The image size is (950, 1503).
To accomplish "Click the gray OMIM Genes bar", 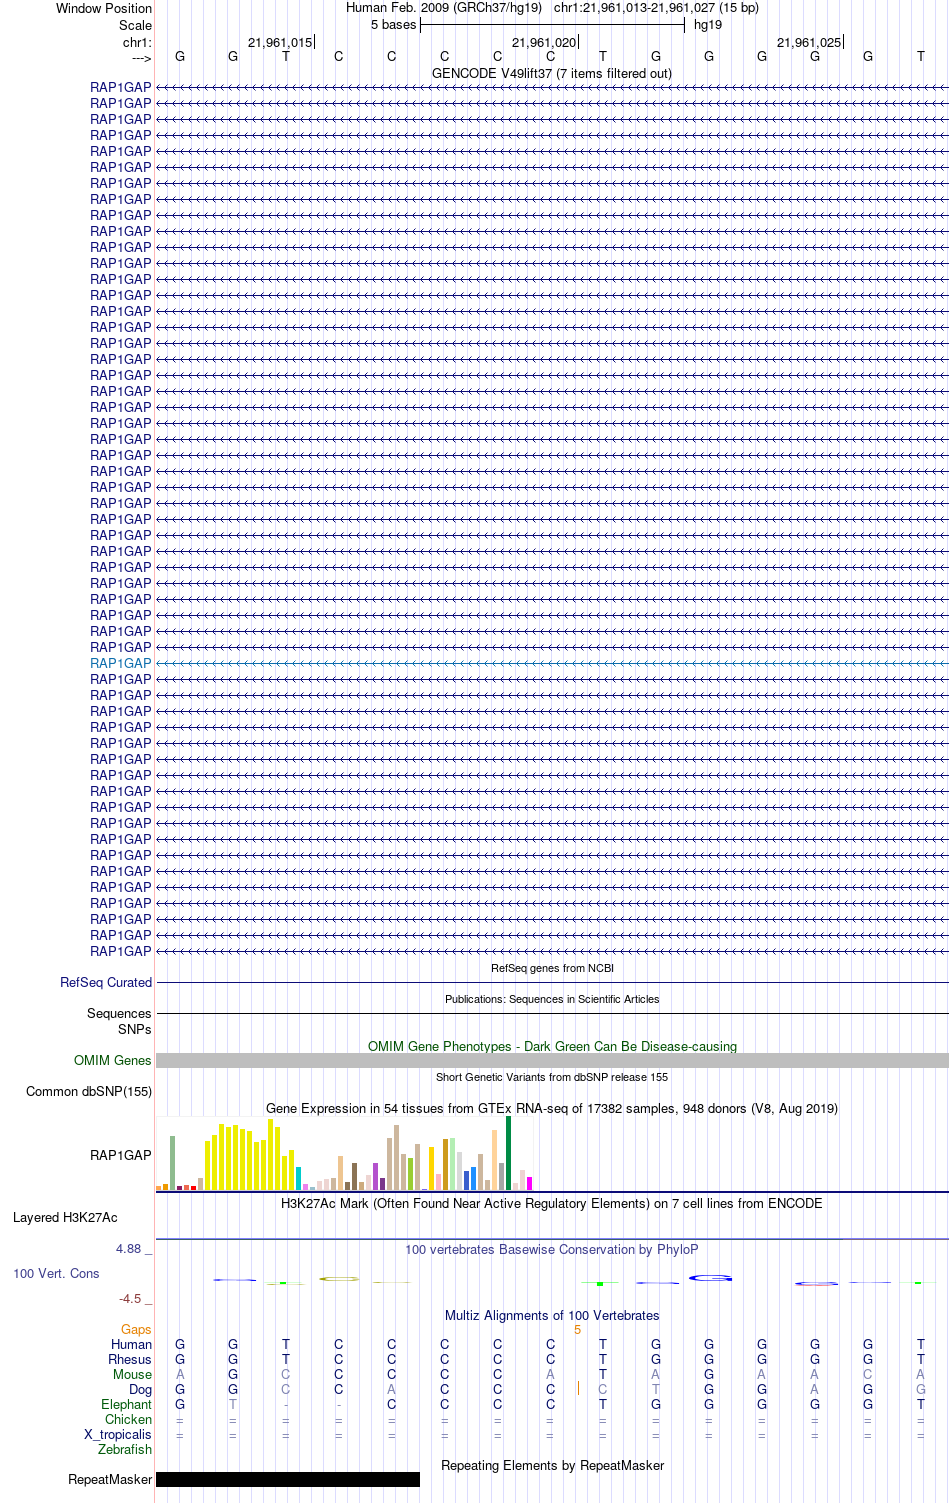I will pyautogui.click(x=552, y=1061).
